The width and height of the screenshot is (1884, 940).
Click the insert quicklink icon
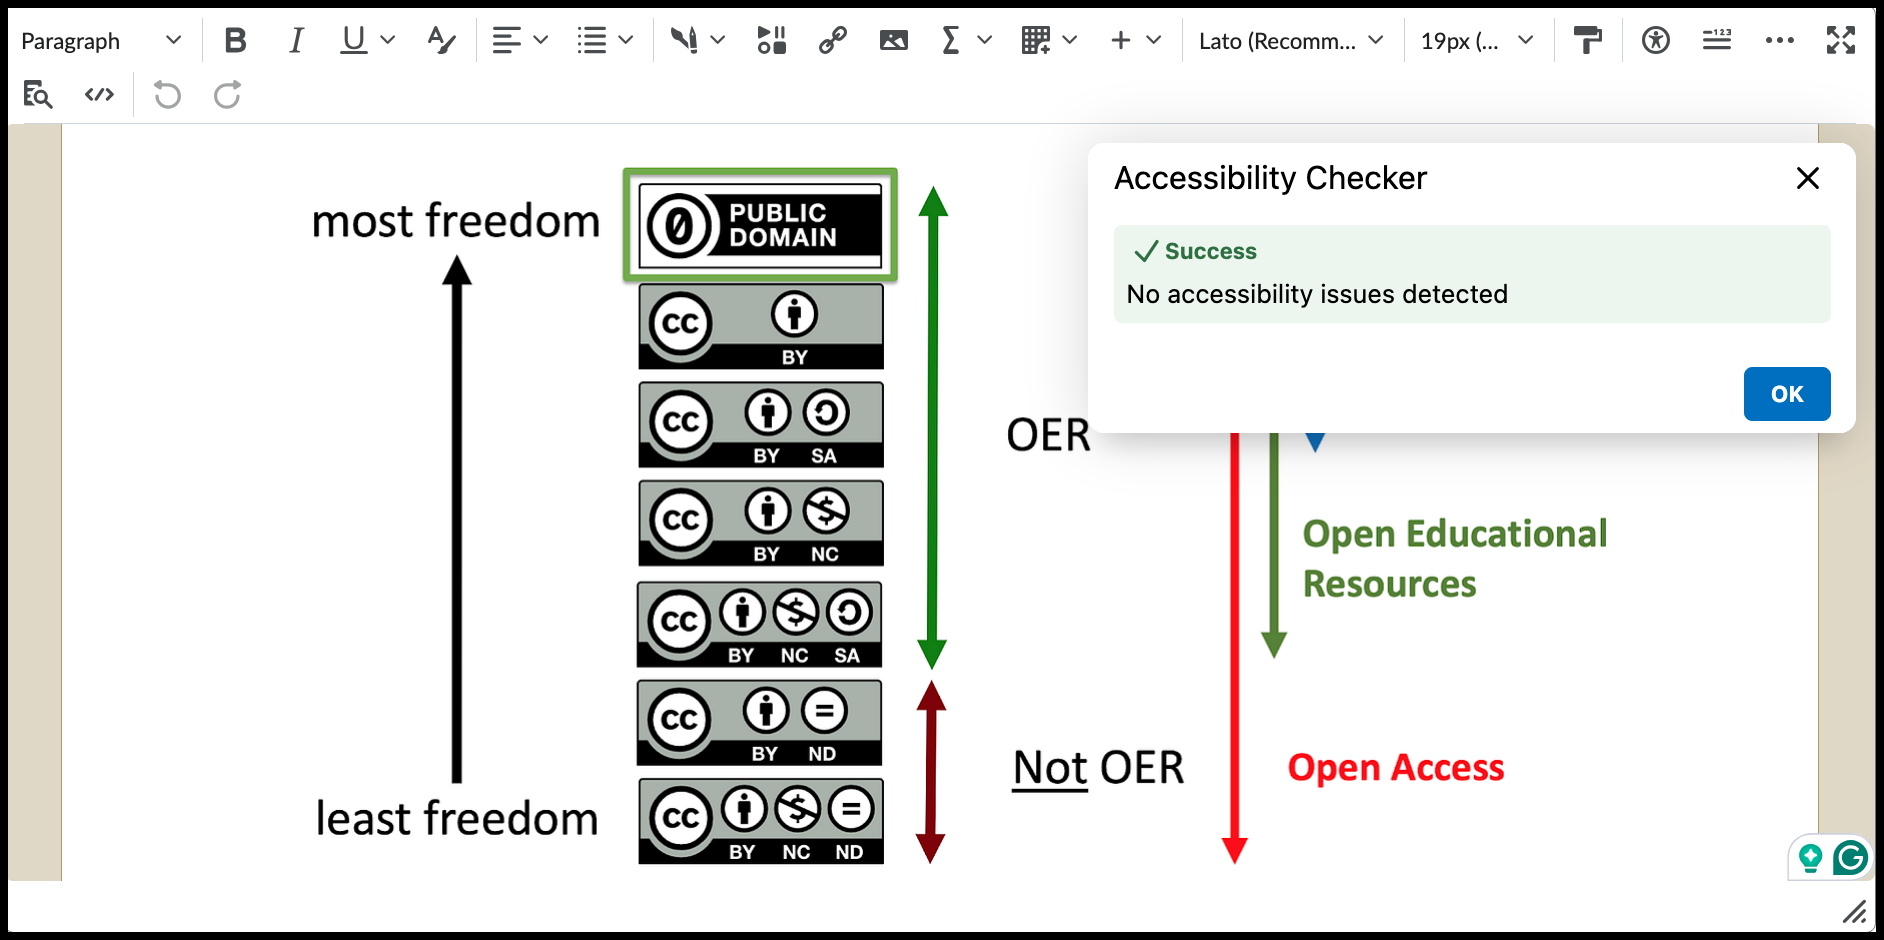coord(772,41)
